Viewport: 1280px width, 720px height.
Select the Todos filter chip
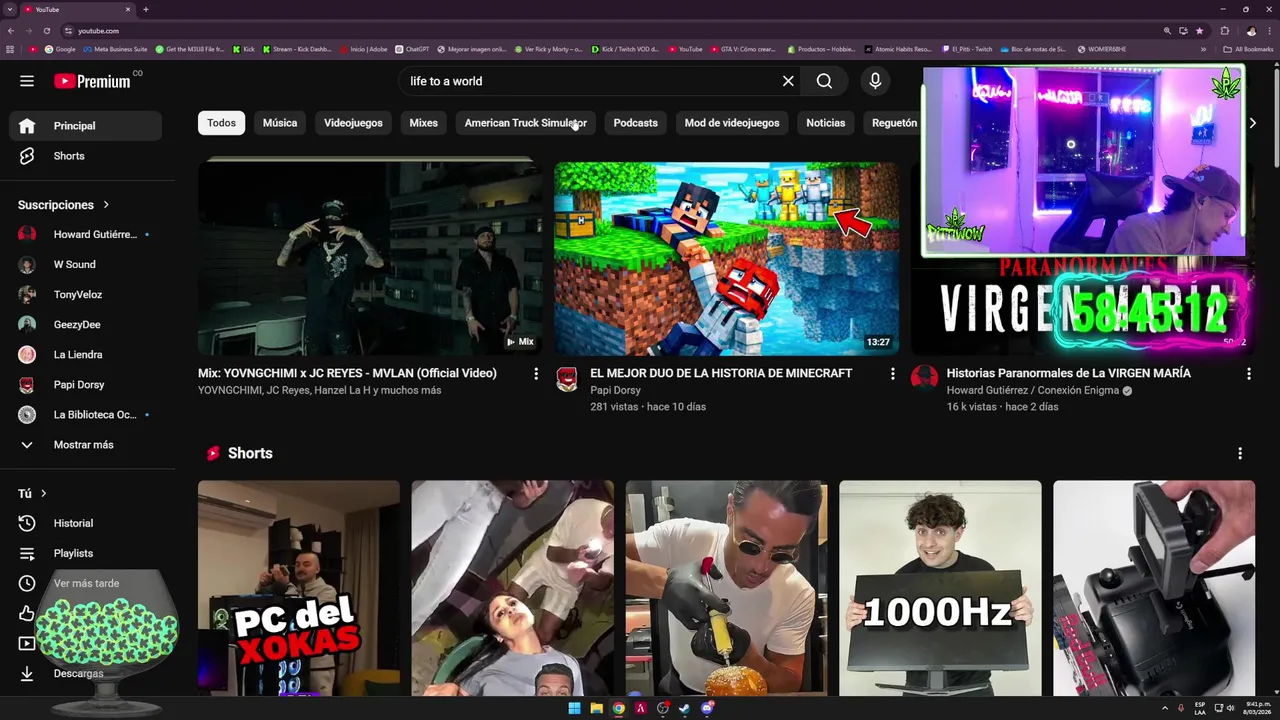221,123
